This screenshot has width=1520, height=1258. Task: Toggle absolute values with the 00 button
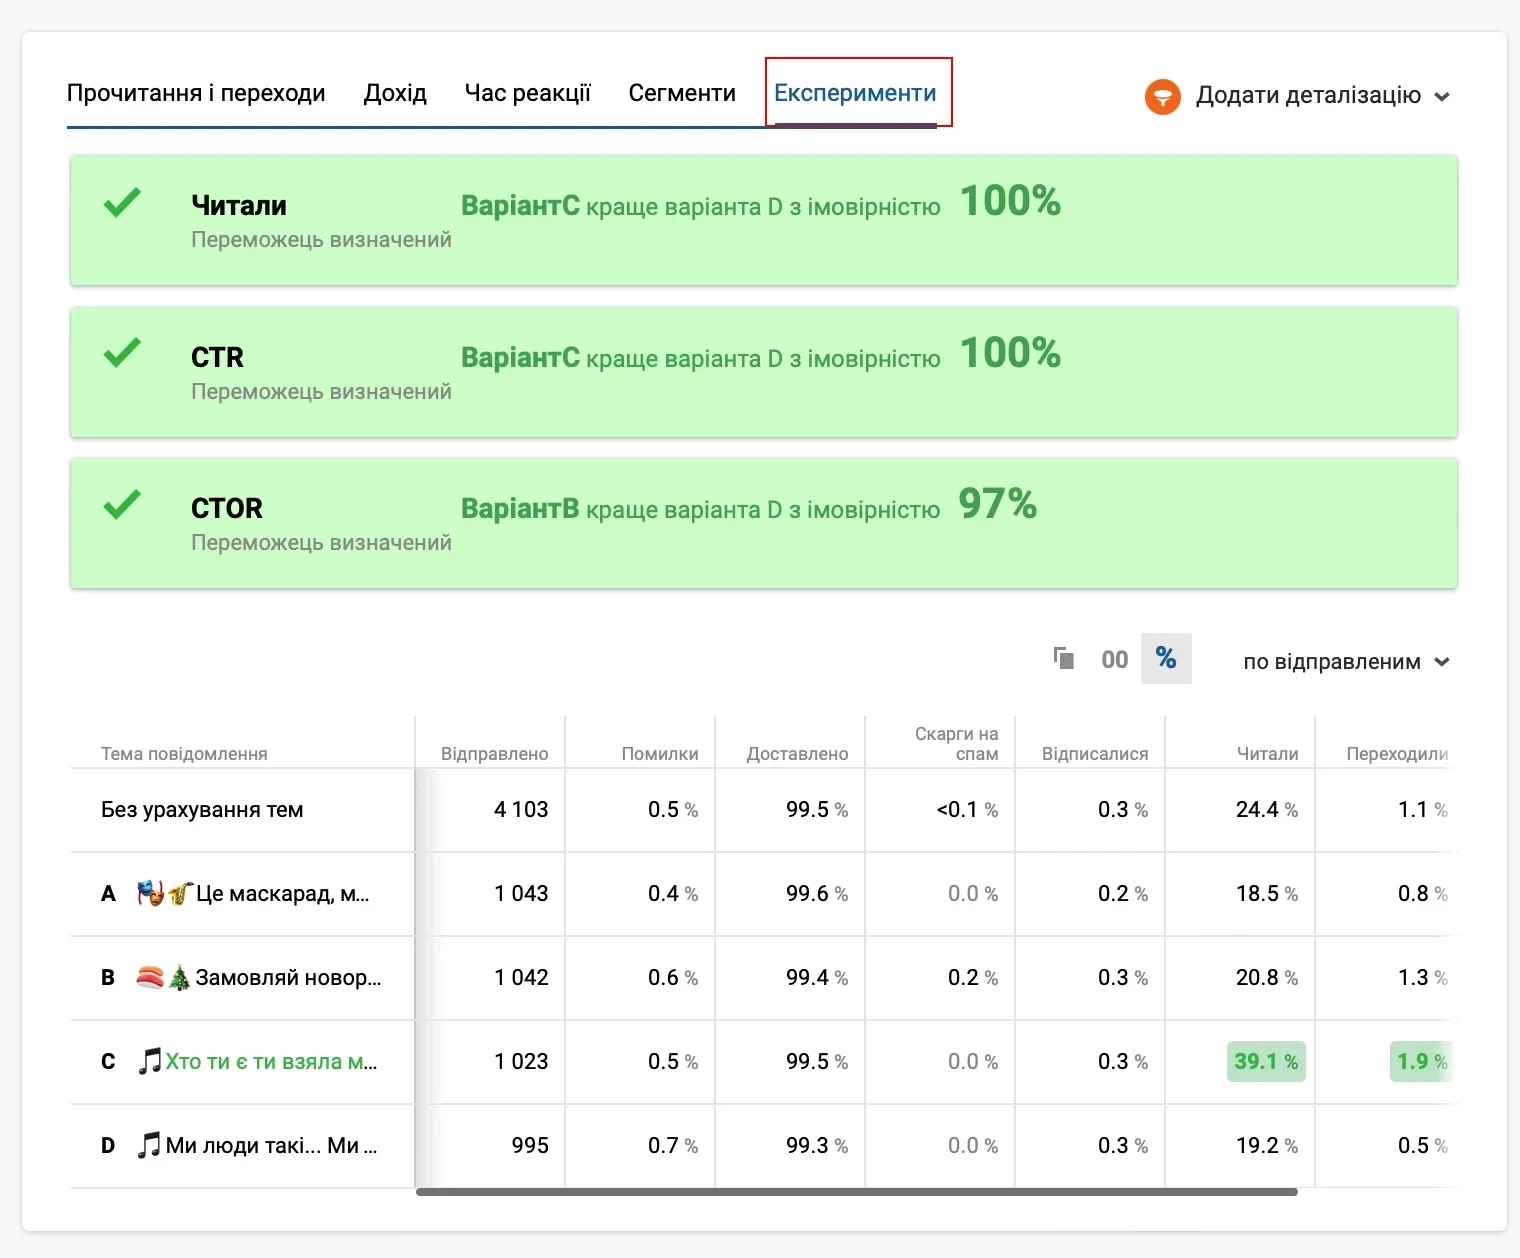[1114, 658]
